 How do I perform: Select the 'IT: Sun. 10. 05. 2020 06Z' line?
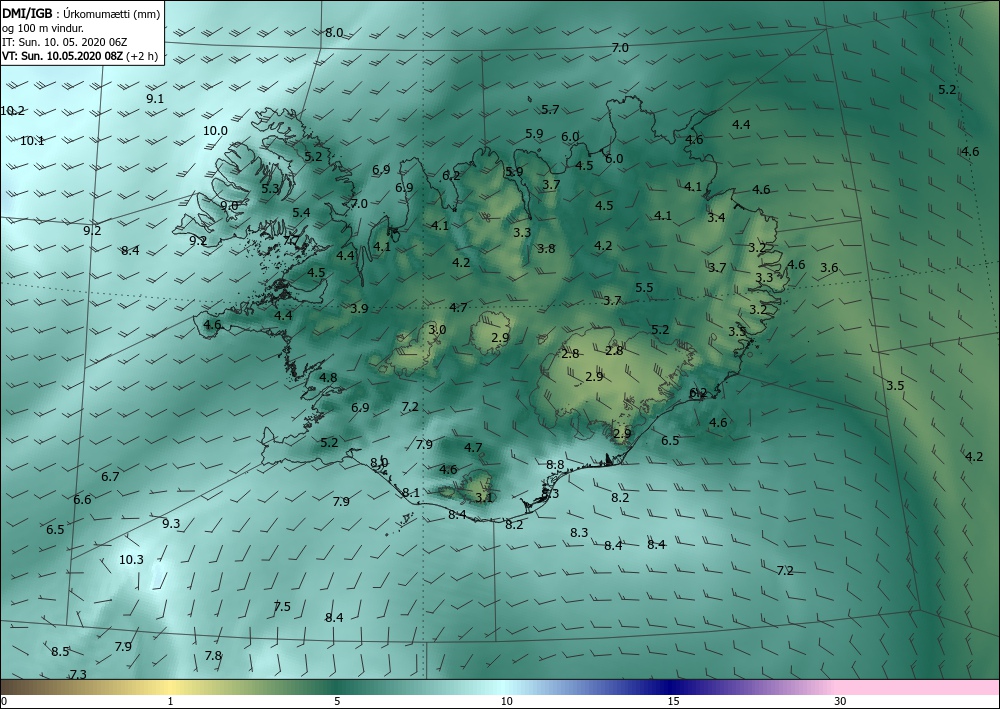[65, 41]
